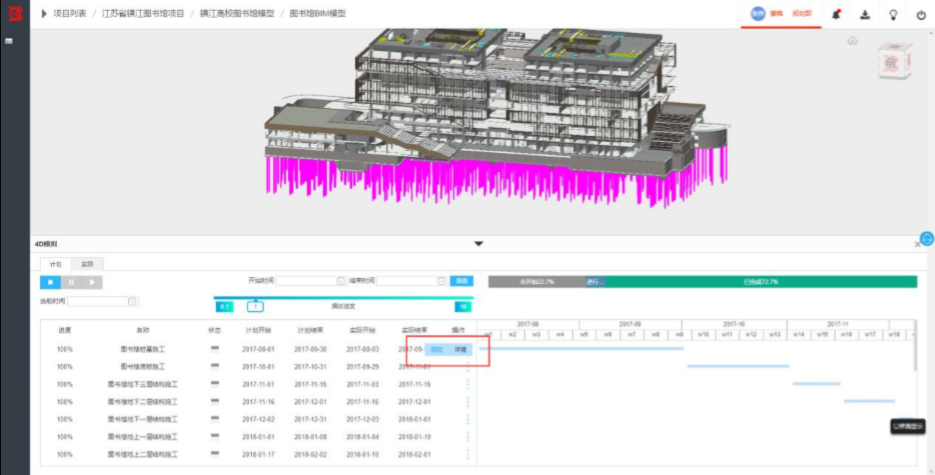Click the 结束时间 date input field

(x=411, y=281)
